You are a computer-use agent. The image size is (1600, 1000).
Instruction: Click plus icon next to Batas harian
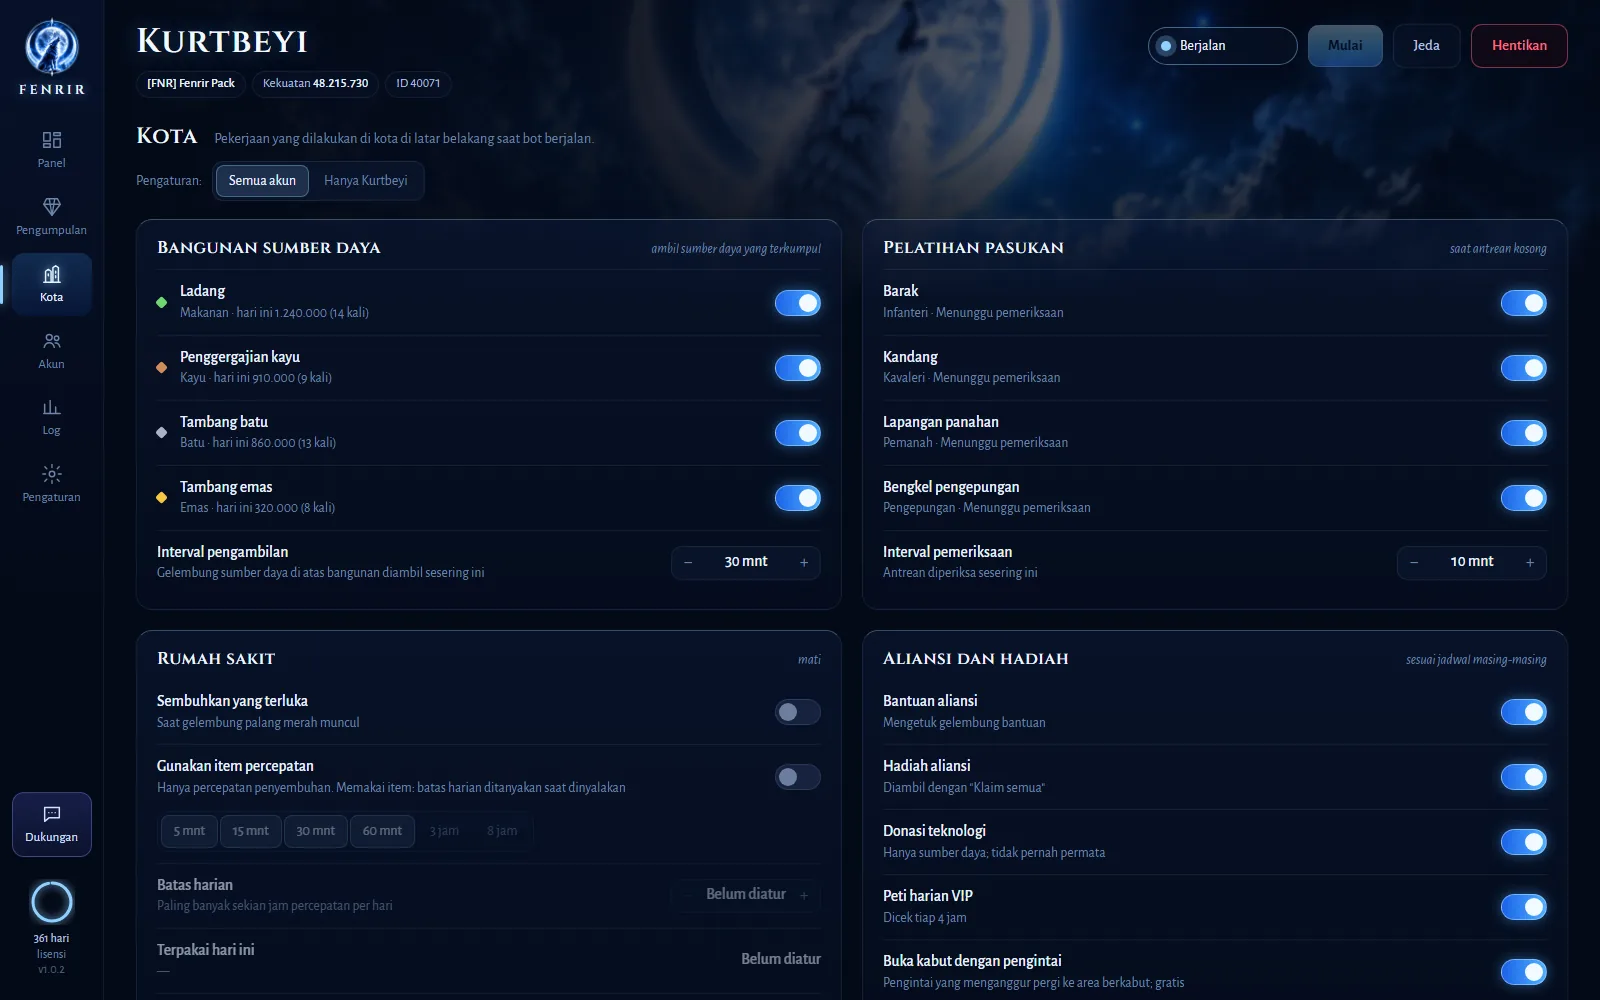804,895
